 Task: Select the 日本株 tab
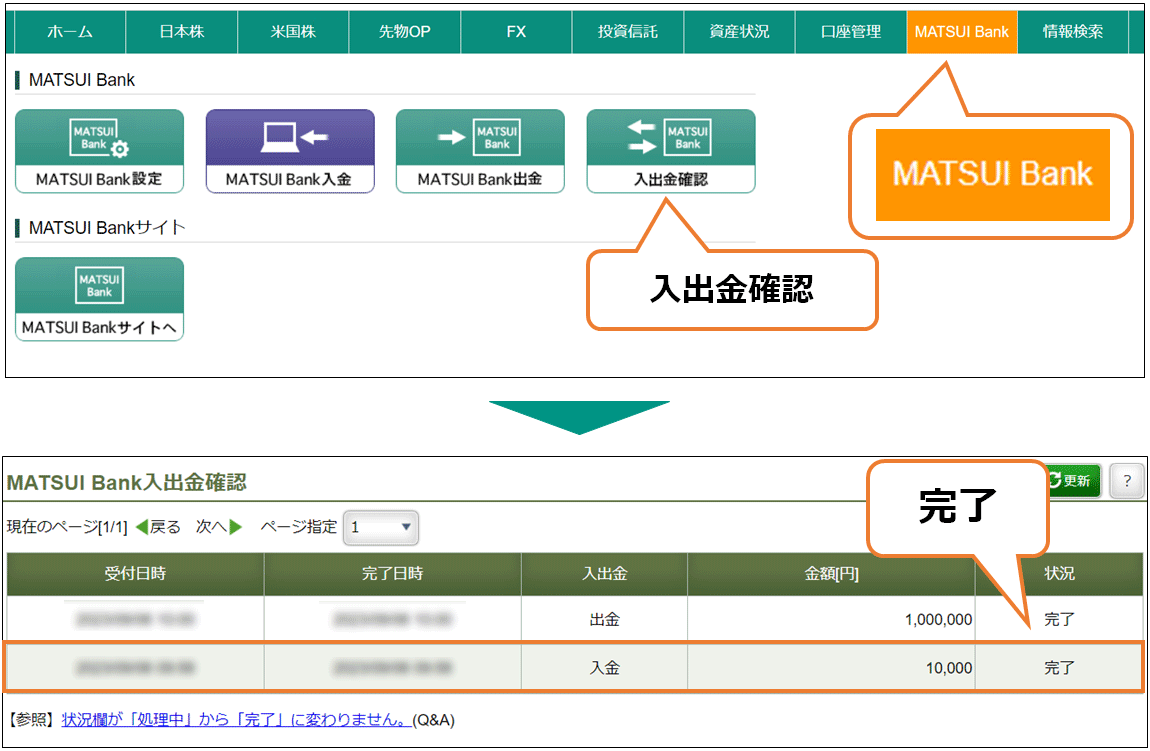point(182,32)
